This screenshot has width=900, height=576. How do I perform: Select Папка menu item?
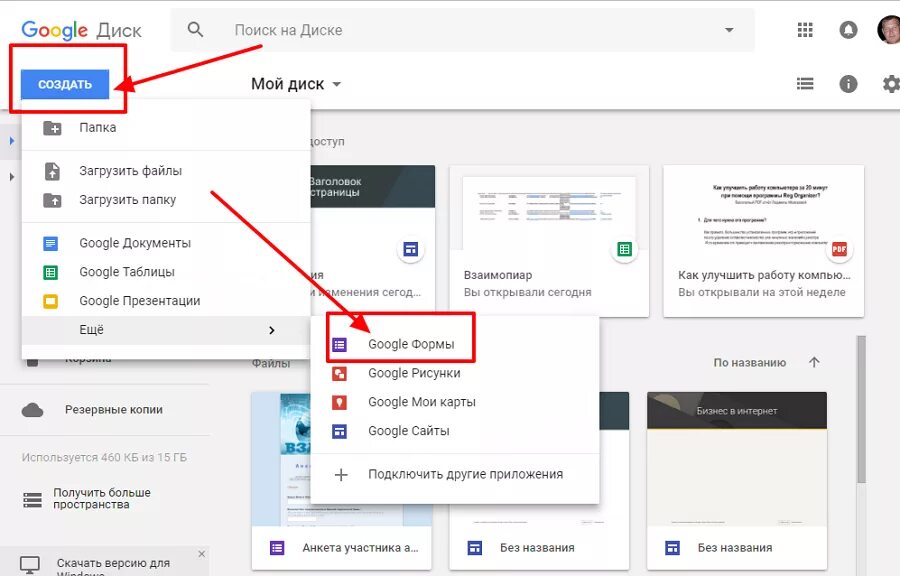pyautogui.click(x=166, y=127)
